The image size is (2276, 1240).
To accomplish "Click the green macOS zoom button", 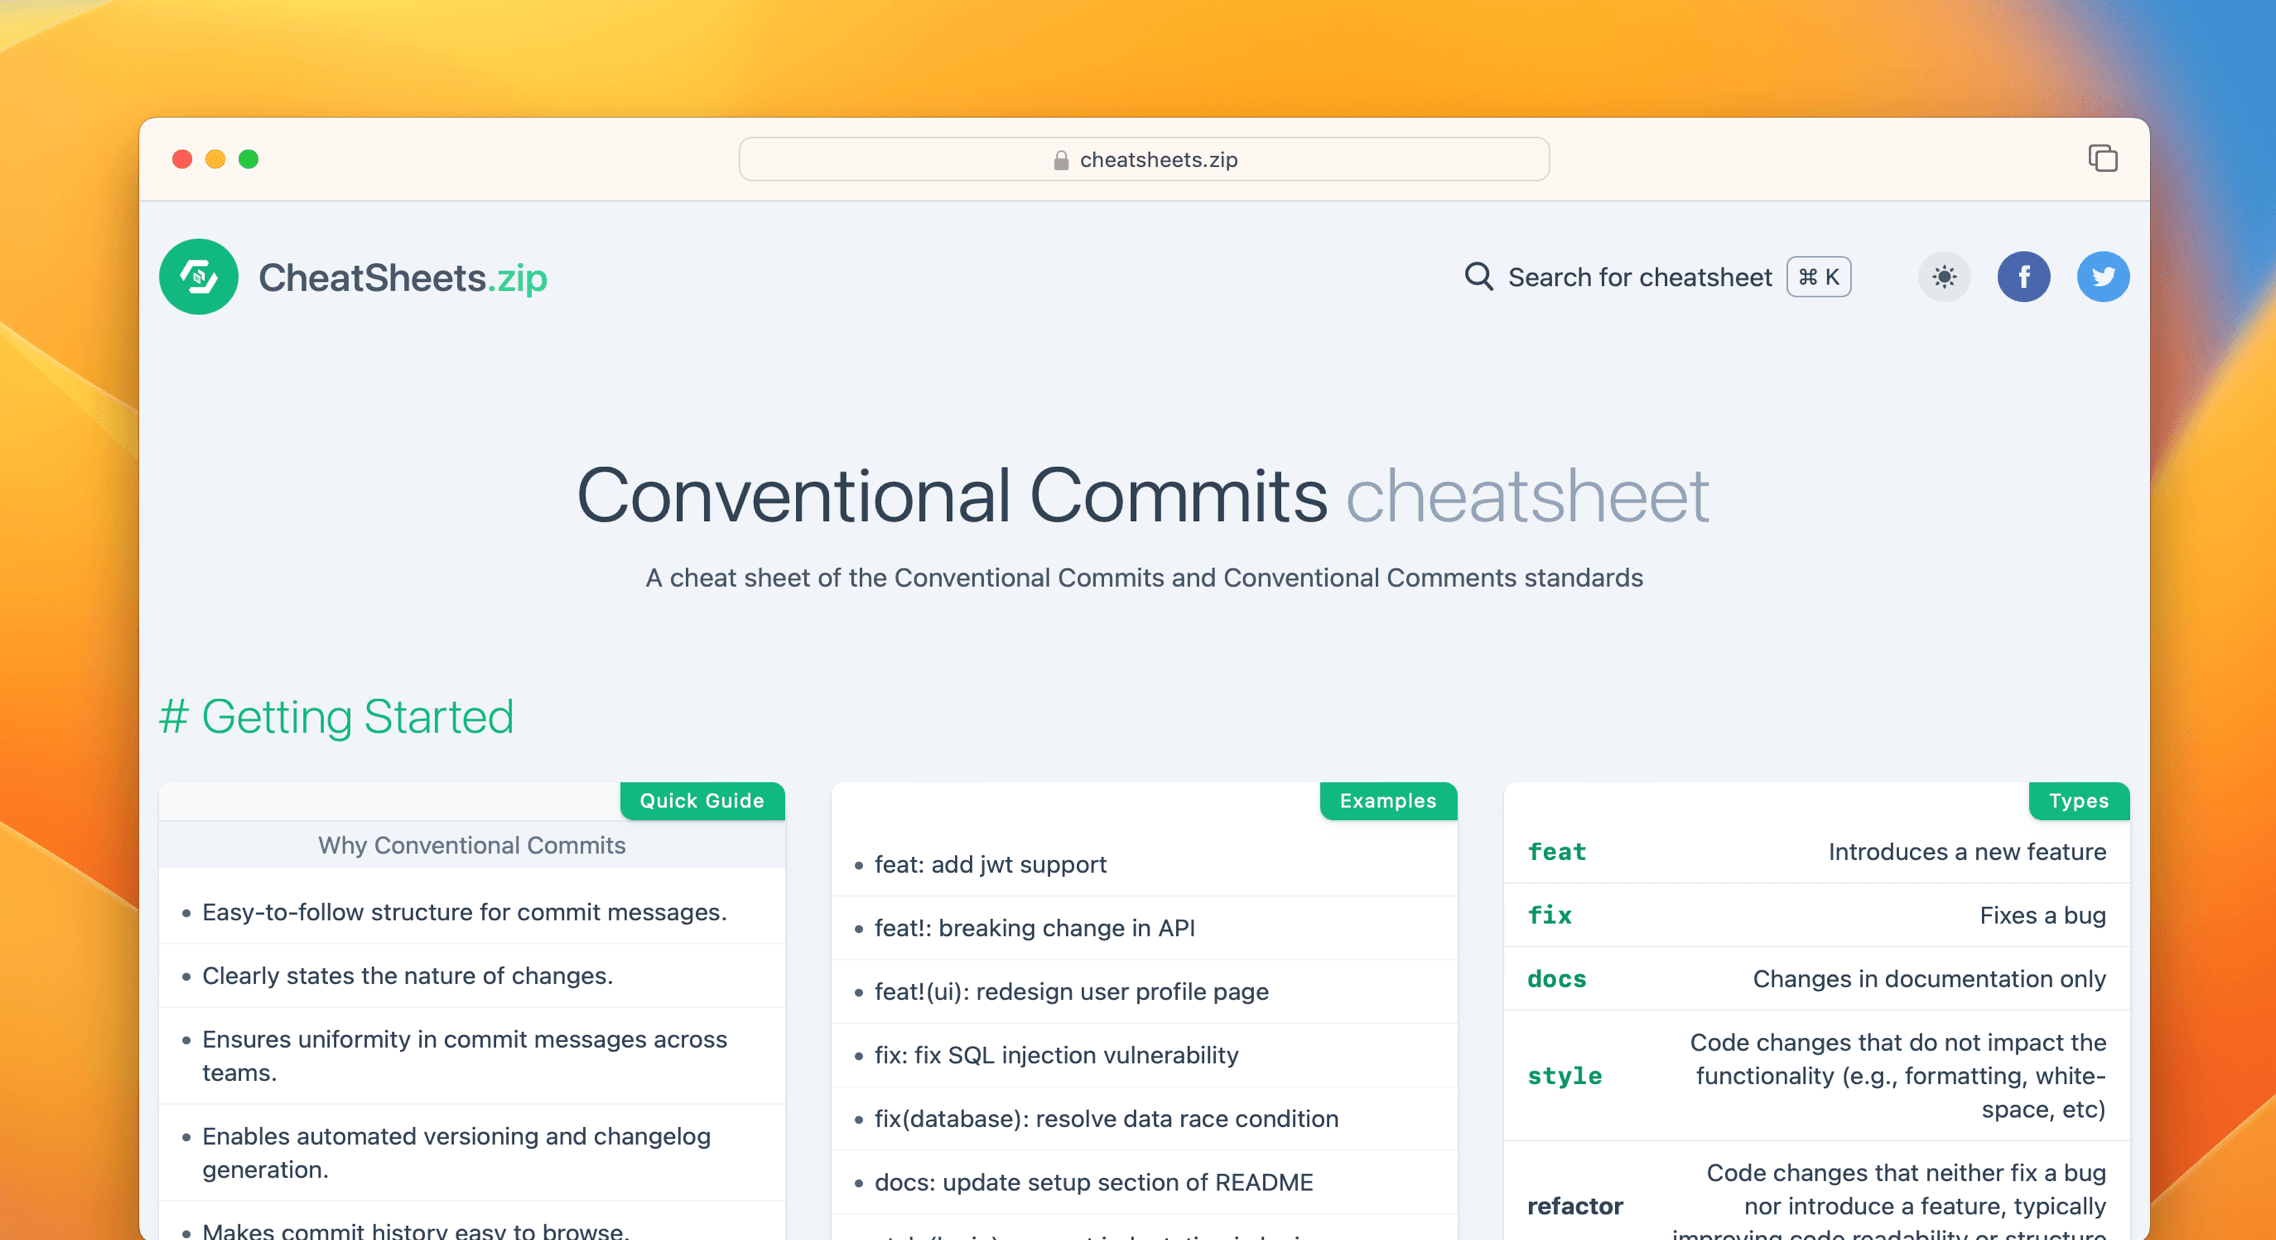I will pos(249,158).
